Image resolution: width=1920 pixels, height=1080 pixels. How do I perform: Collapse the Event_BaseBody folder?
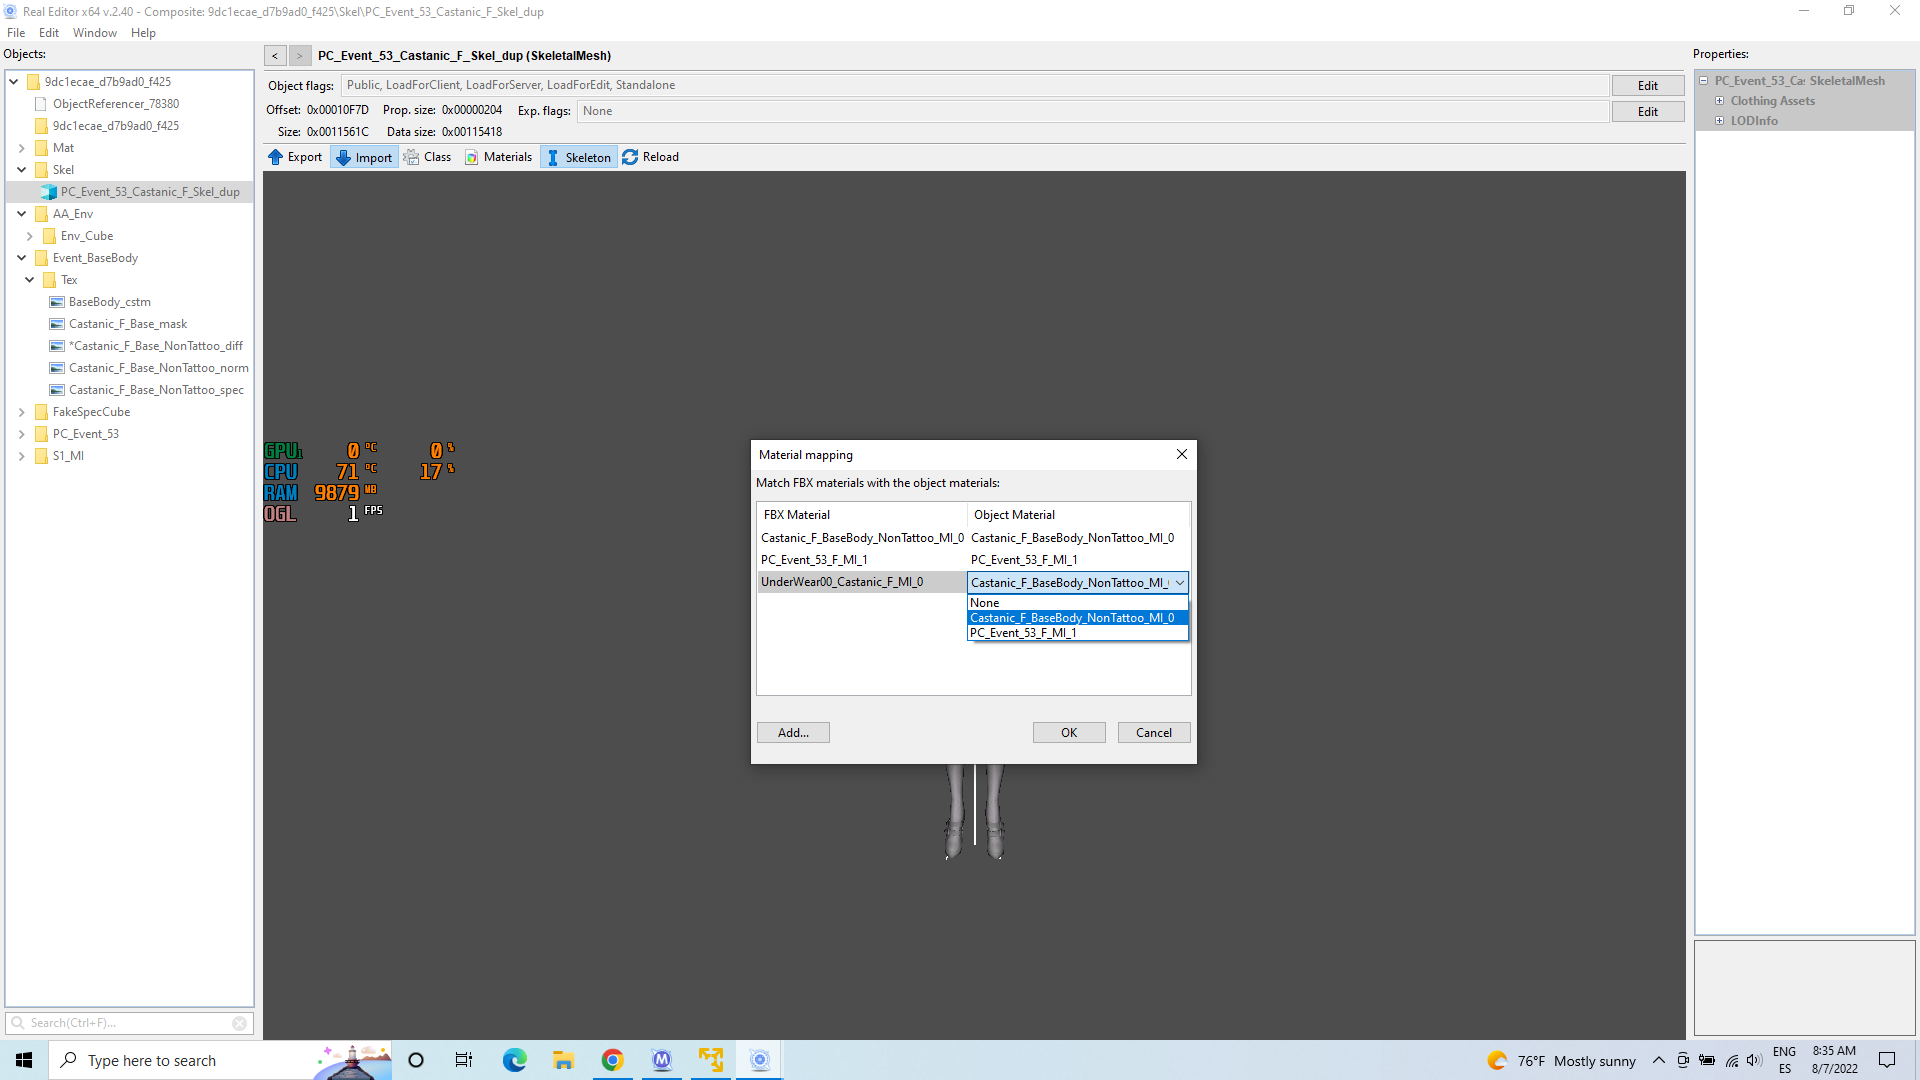[21, 258]
